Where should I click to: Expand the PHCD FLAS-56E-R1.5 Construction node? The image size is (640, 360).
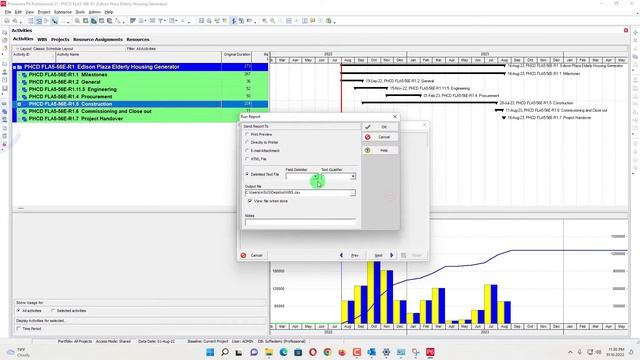tap(19, 104)
